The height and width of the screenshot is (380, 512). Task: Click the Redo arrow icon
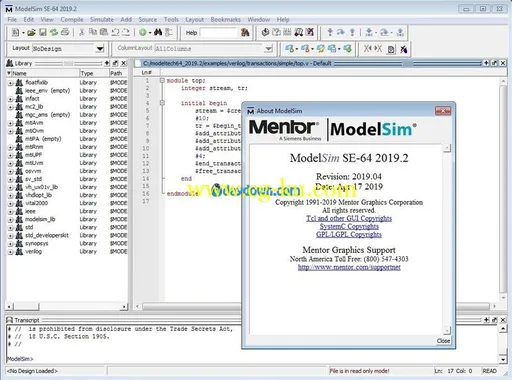(x=126, y=32)
